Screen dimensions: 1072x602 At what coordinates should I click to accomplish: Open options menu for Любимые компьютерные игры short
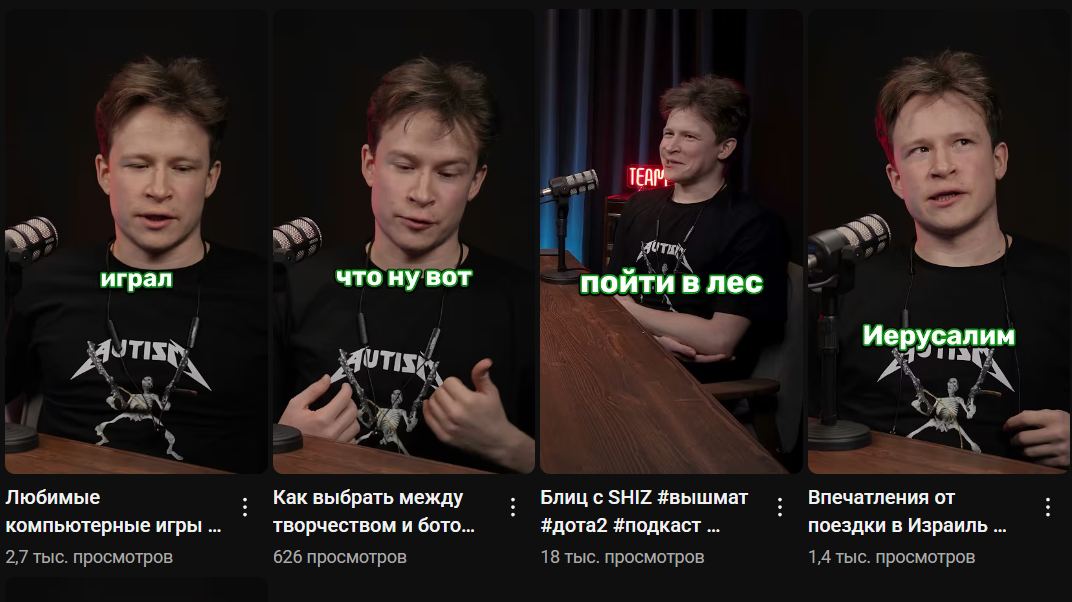(x=245, y=507)
